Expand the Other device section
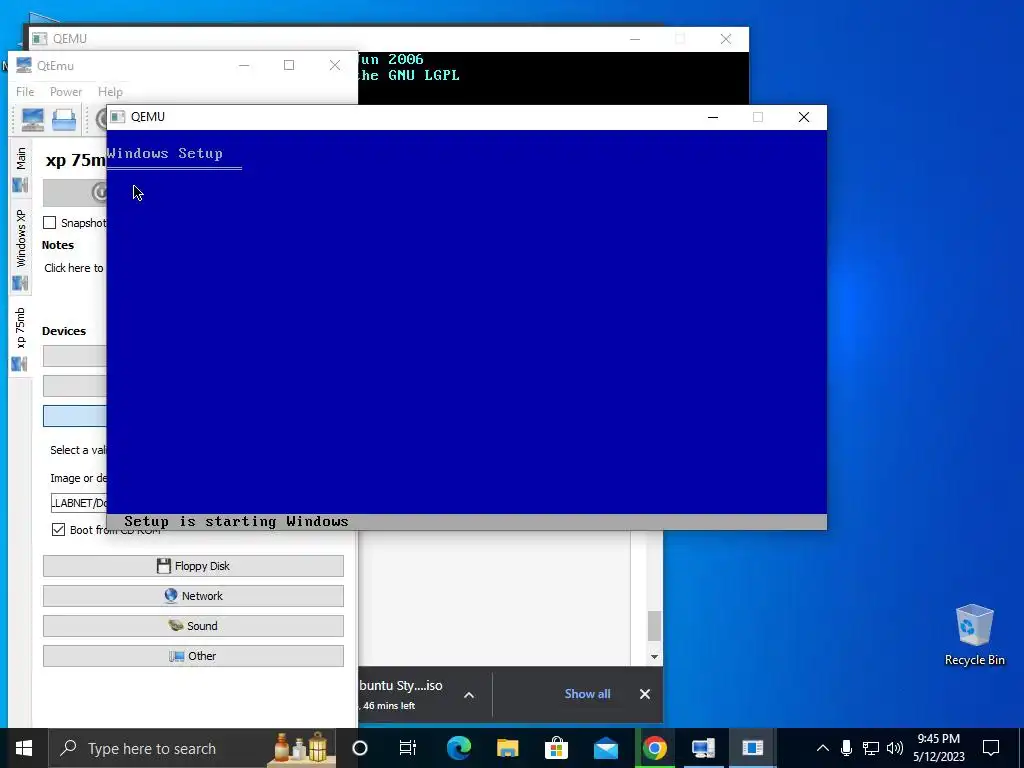The image size is (1024, 768). click(193, 656)
